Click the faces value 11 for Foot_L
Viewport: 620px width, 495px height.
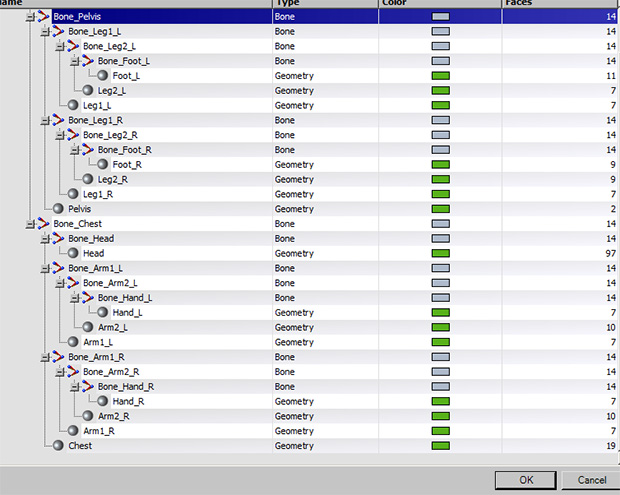coord(611,76)
